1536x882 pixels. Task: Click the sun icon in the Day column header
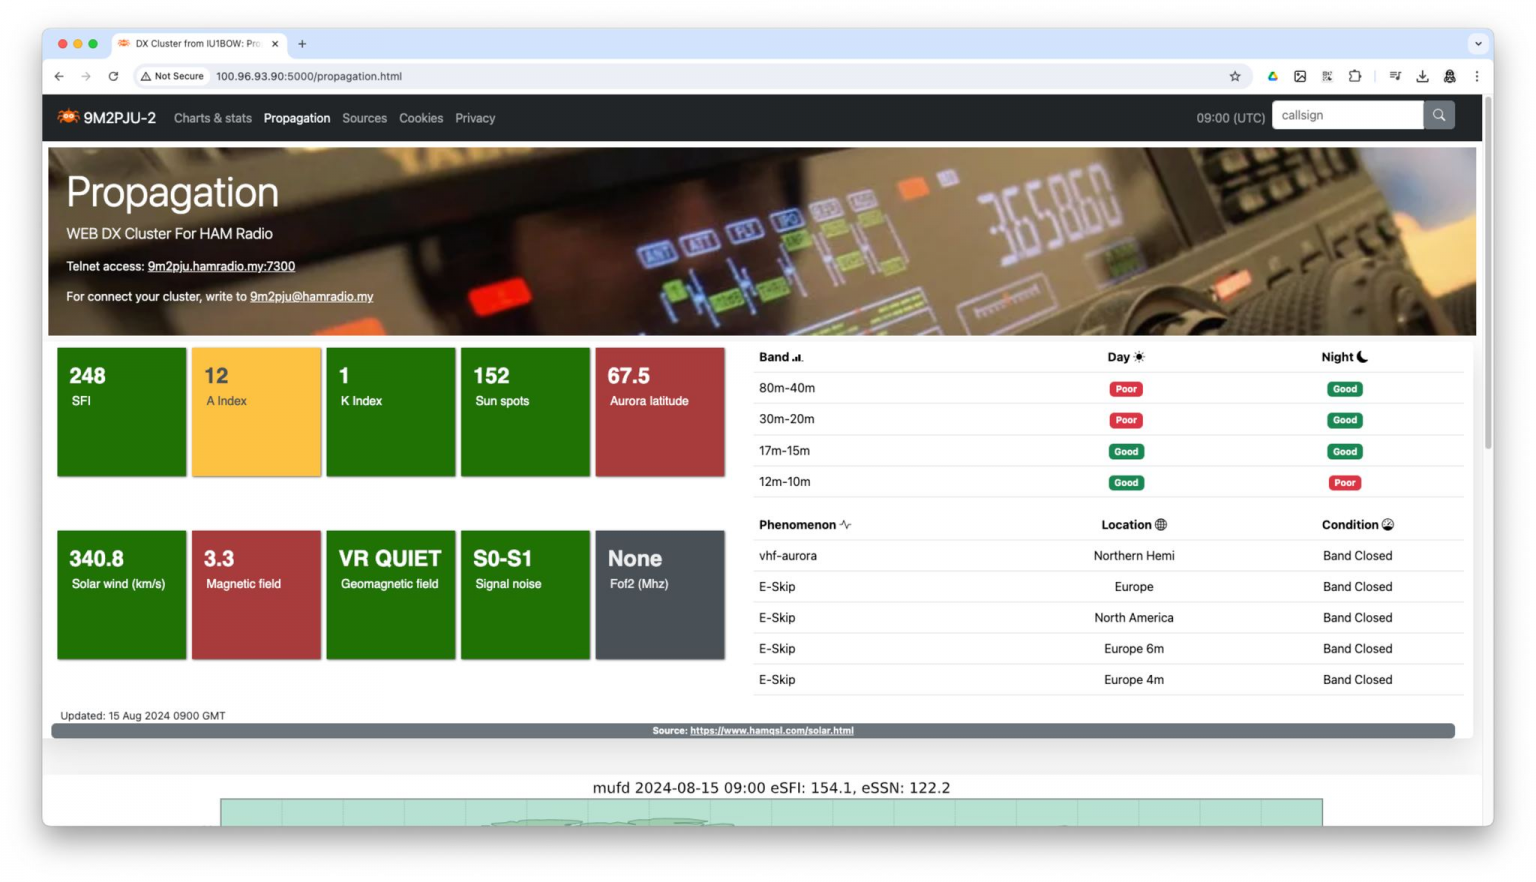tap(1138, 356)
